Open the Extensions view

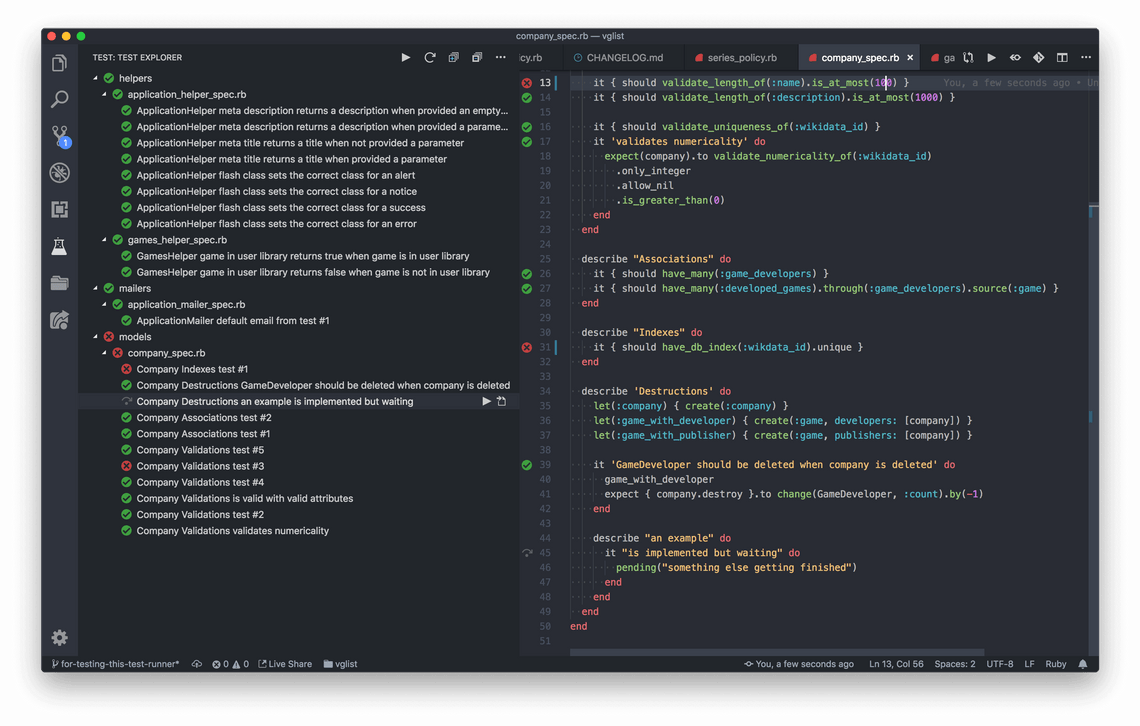tap(60, 209)
